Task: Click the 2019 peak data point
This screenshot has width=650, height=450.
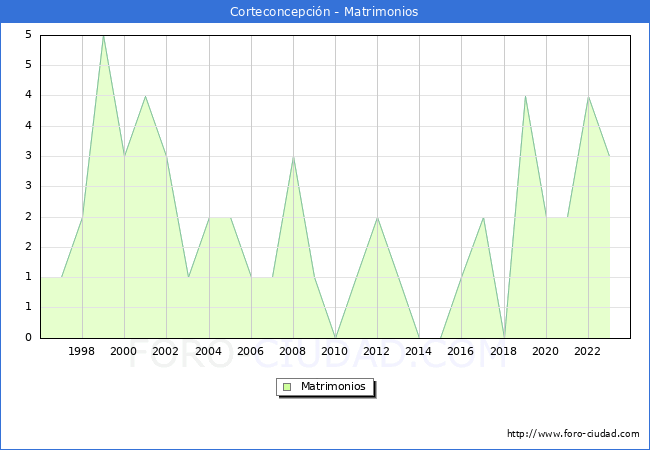Action: [525, 97]
